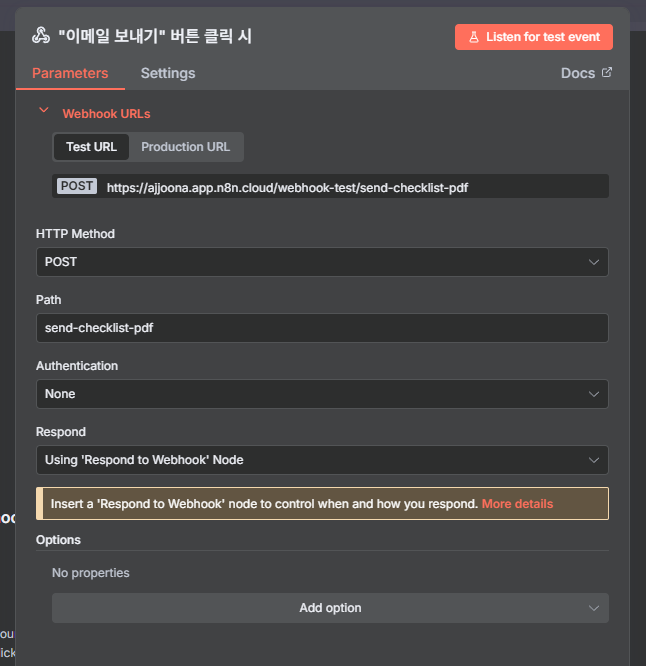Follow the More details link
The height and width of the screenshot is (666, 646).
(x=517, y=504)
